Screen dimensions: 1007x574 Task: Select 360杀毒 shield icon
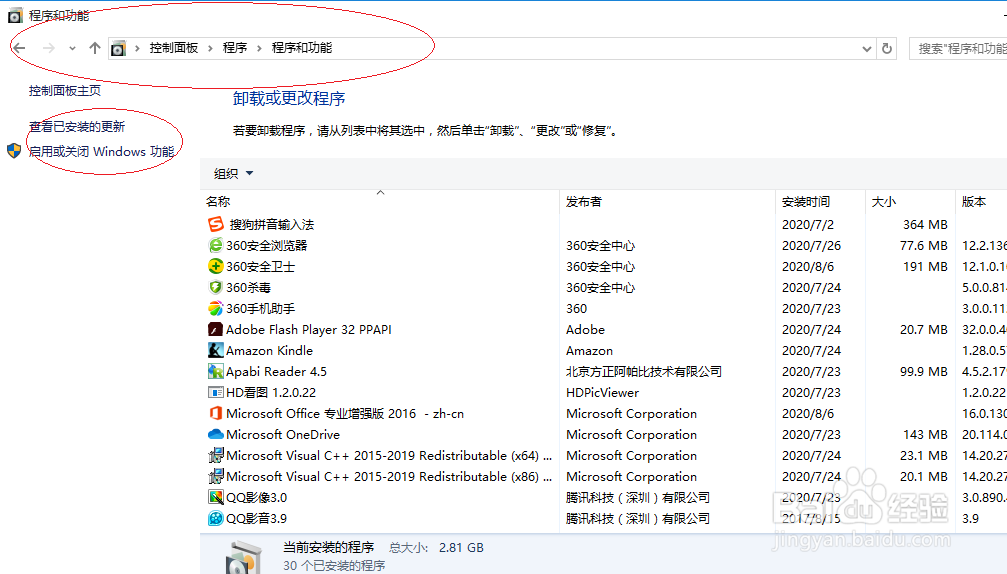point(216,288)
